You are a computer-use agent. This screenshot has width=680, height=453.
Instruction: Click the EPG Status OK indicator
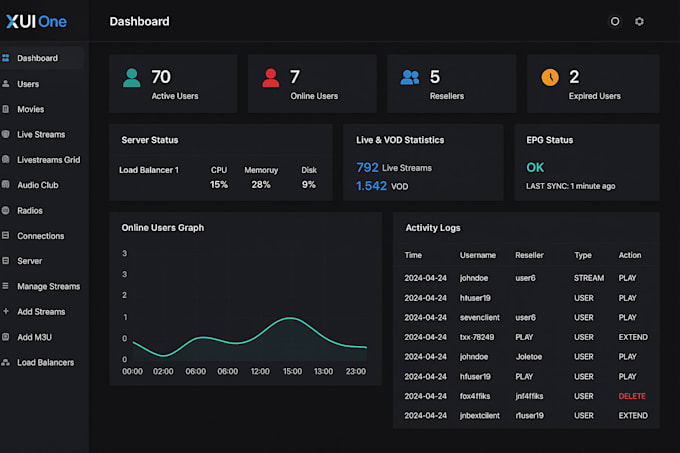tap(535, 167)
